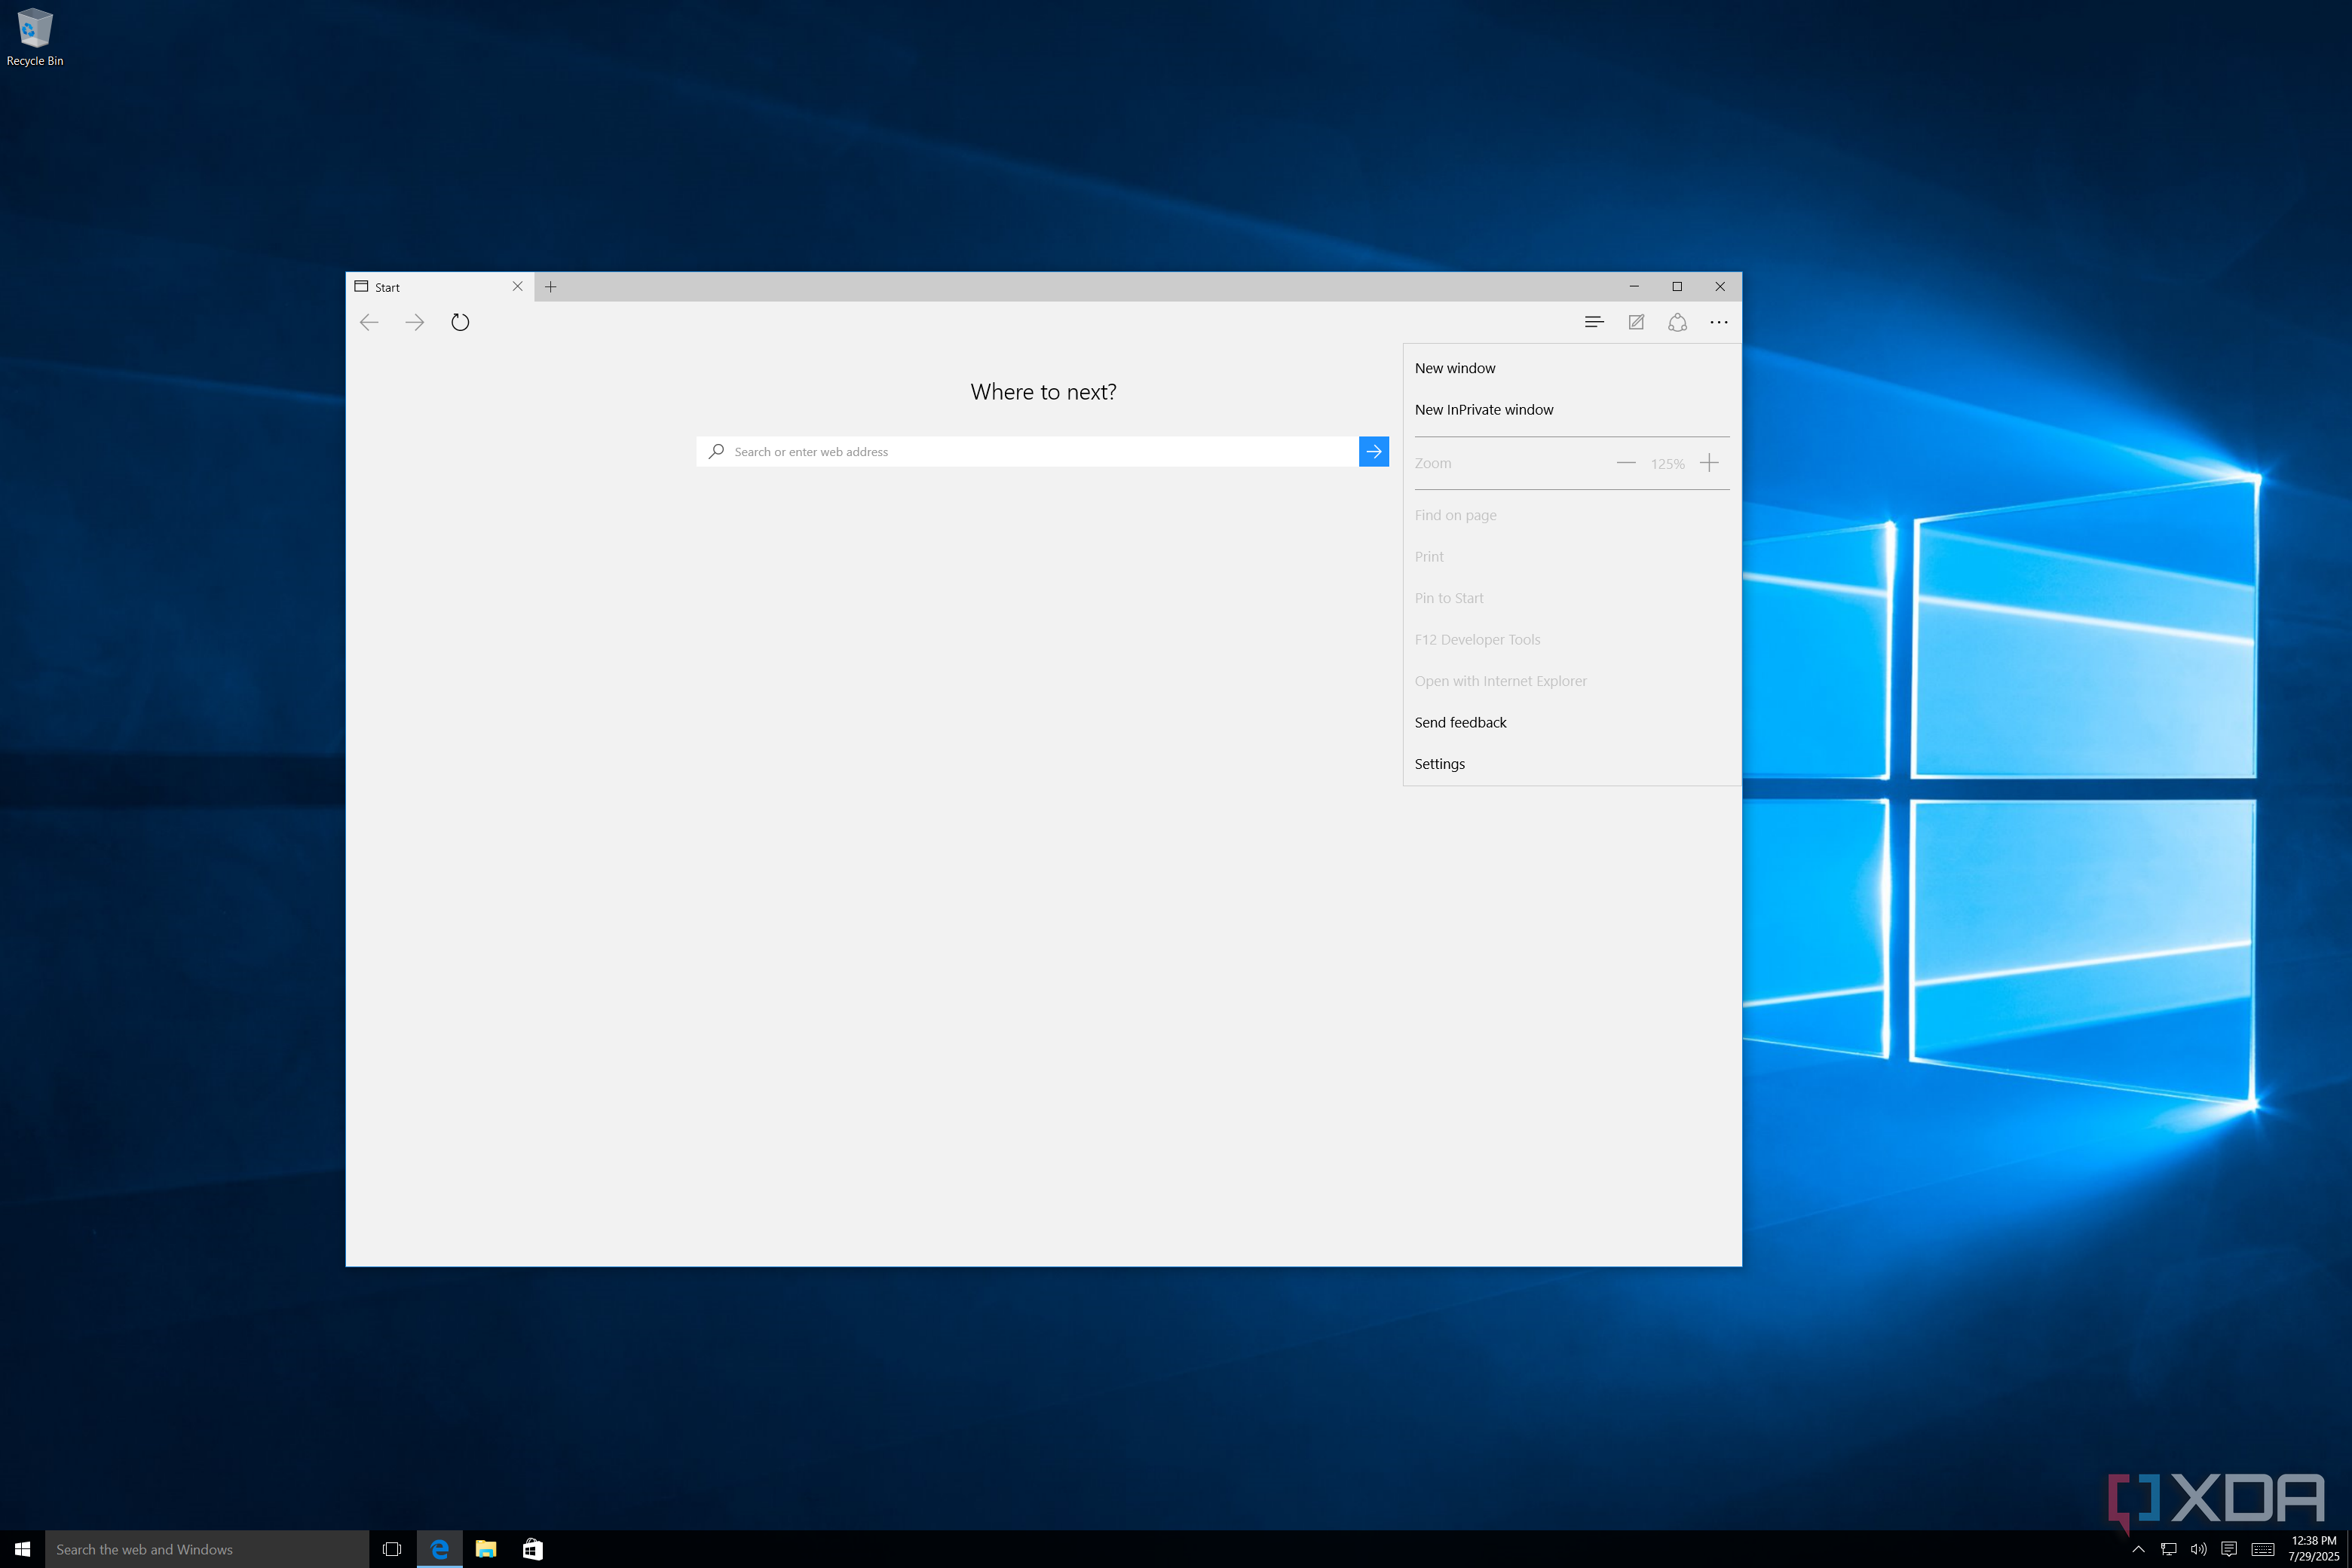Open File Explorer from the taskbar
The width and height of the screenshot is (2352, 1568).
click(x=486, y=1549)
